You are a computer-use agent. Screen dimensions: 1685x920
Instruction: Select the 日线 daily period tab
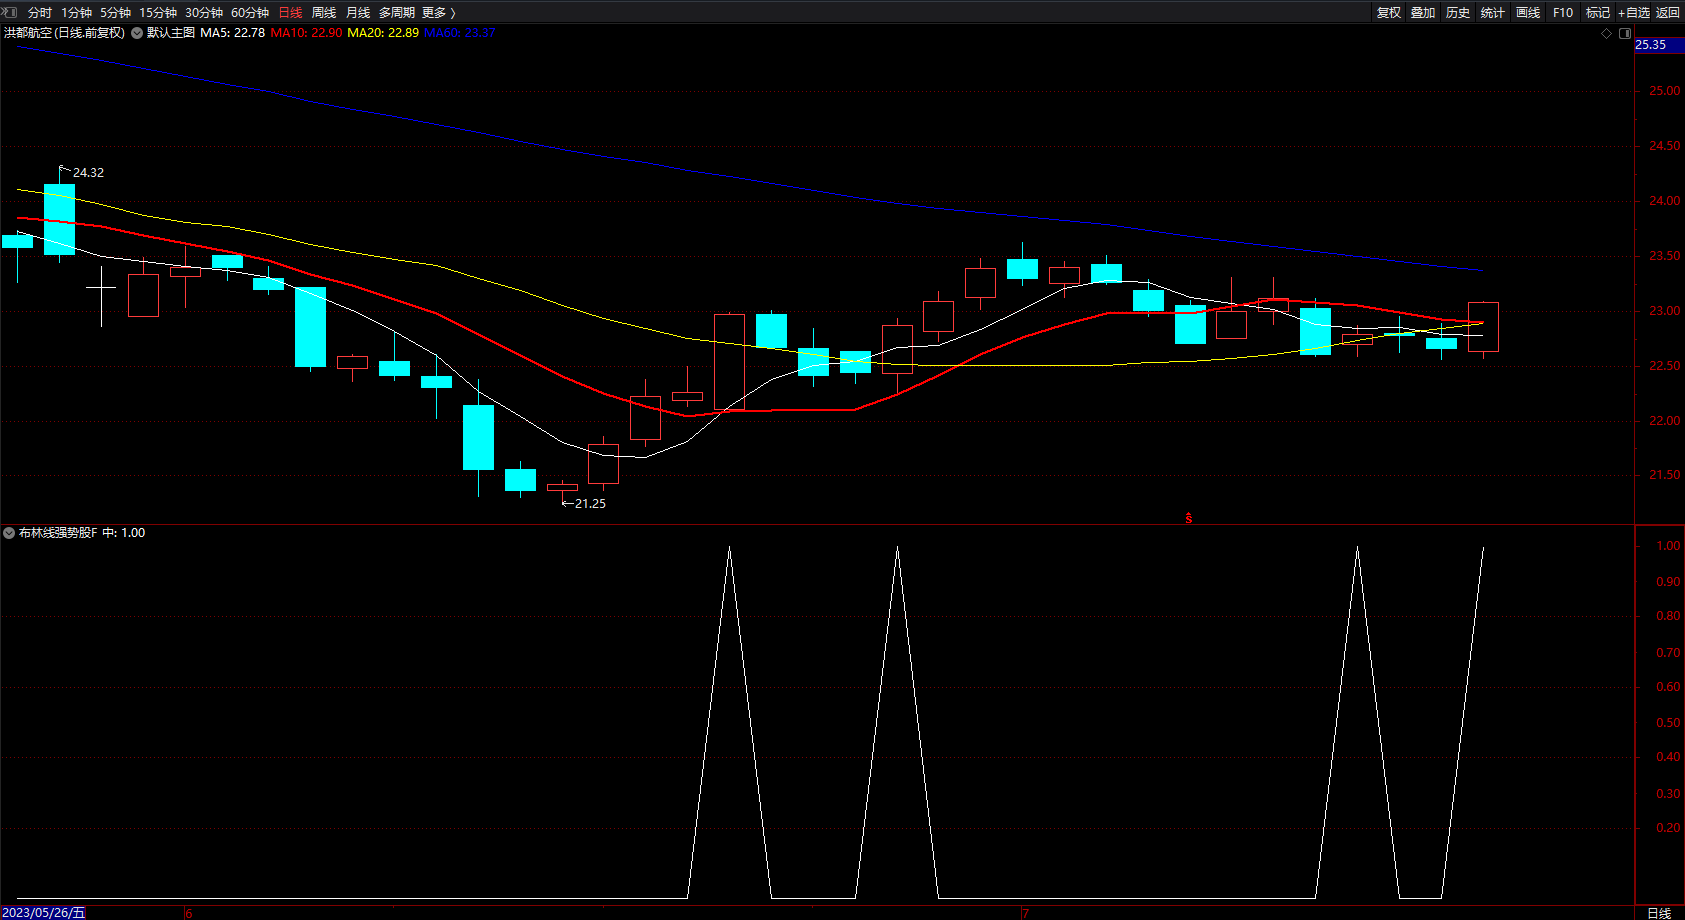point(290,13)
